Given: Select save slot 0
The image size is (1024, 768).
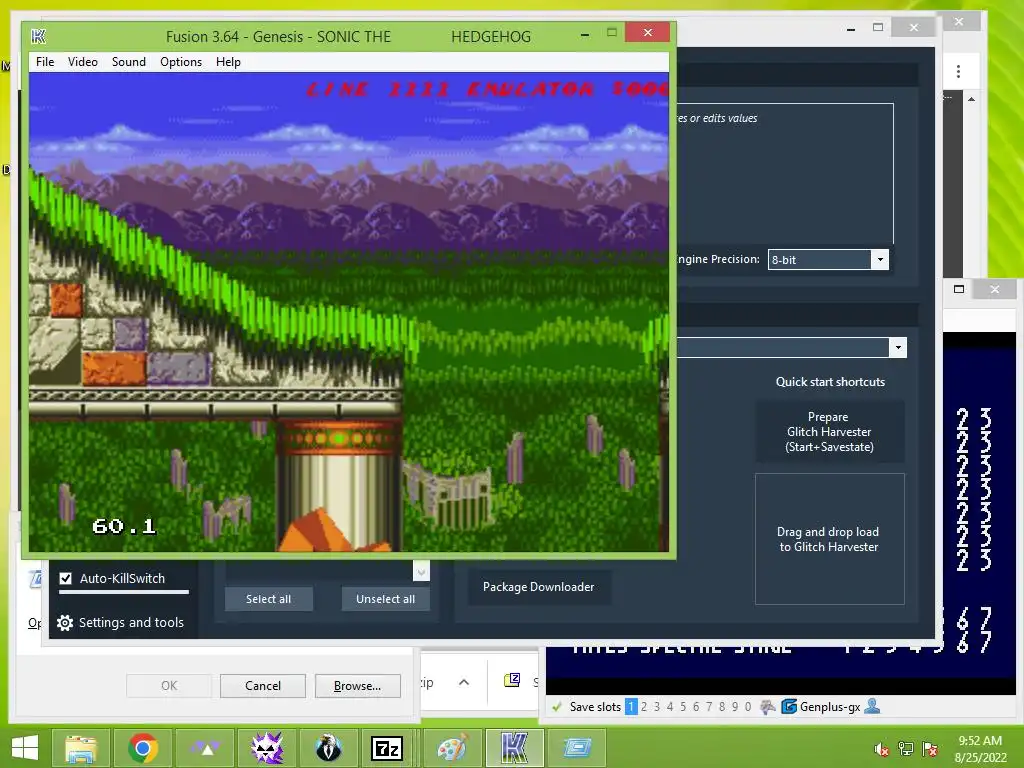Looking at the screenshot, I should click(x=748, y=707).
